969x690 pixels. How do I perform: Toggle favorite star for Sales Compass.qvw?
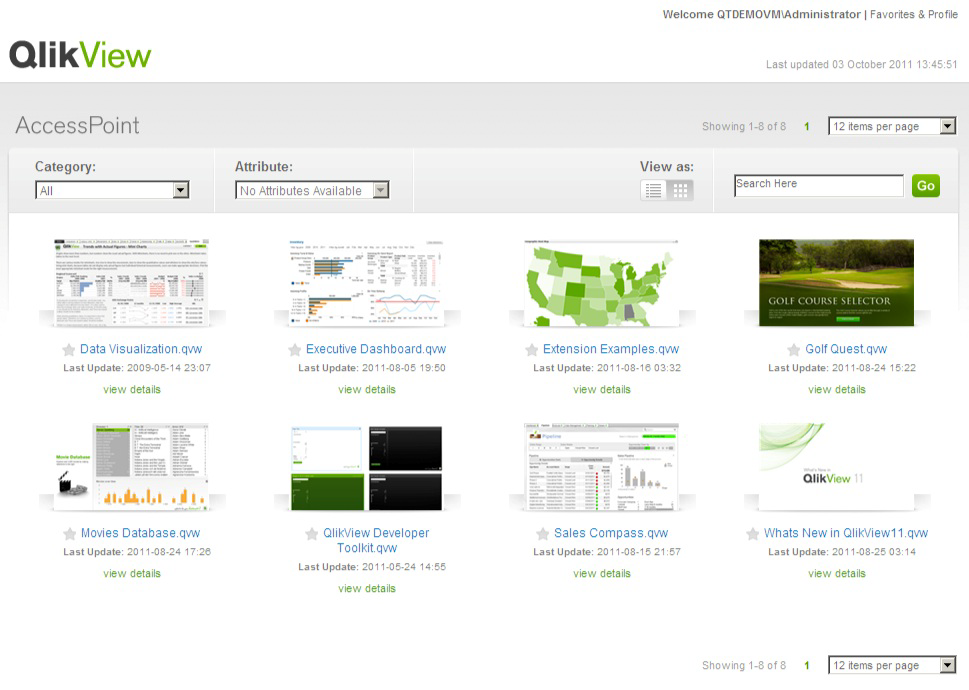coord(543,533)
